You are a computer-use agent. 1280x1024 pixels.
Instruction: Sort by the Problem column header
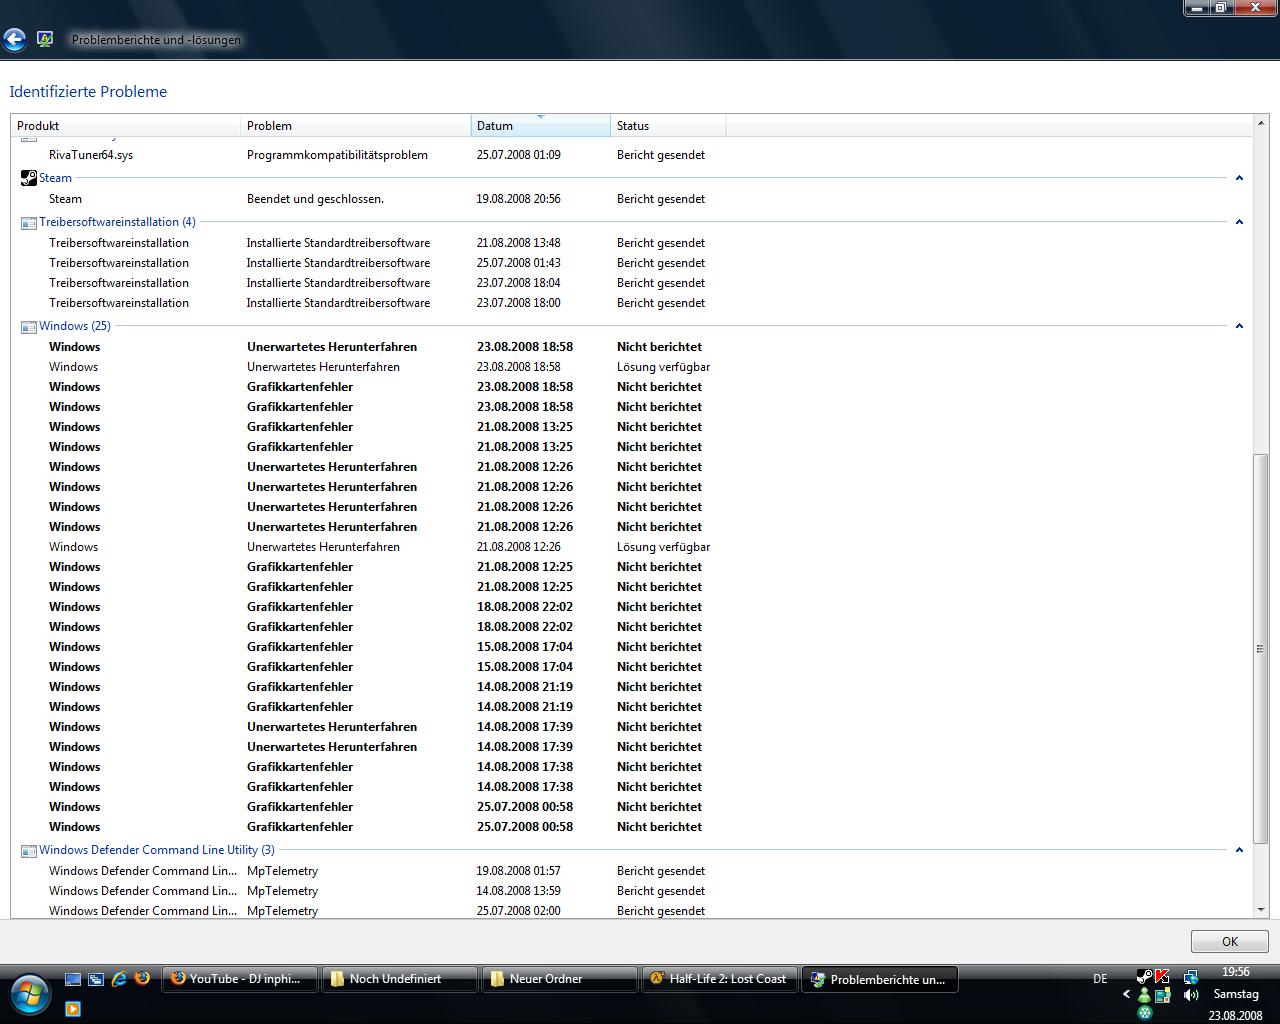(x=356, y=126)
